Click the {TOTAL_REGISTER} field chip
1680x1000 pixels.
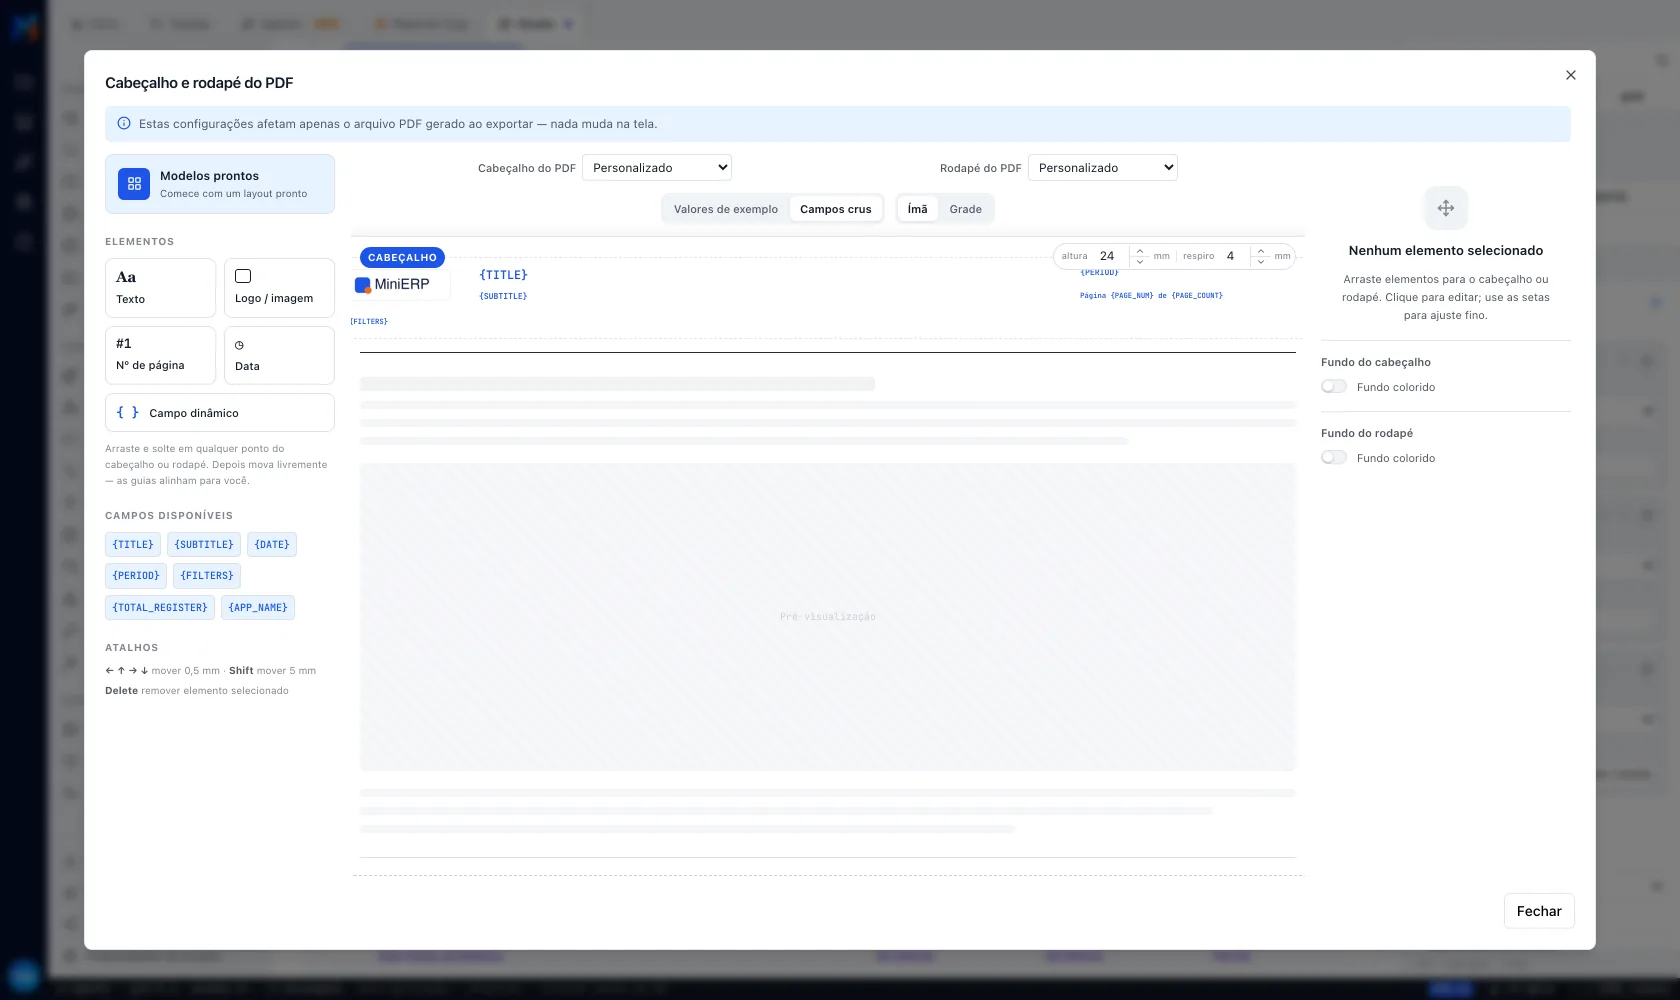[x=160, y=608]
